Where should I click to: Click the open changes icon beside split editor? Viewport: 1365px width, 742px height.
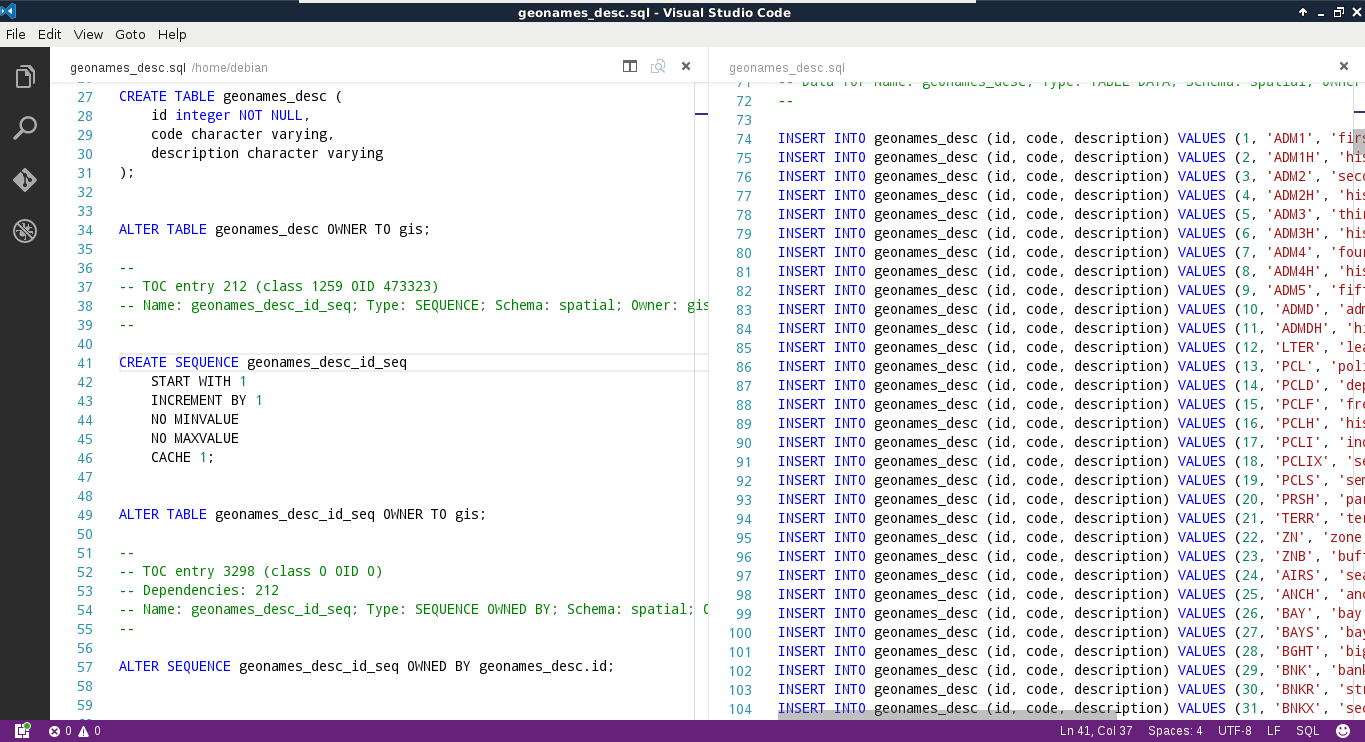pos(658,67)
